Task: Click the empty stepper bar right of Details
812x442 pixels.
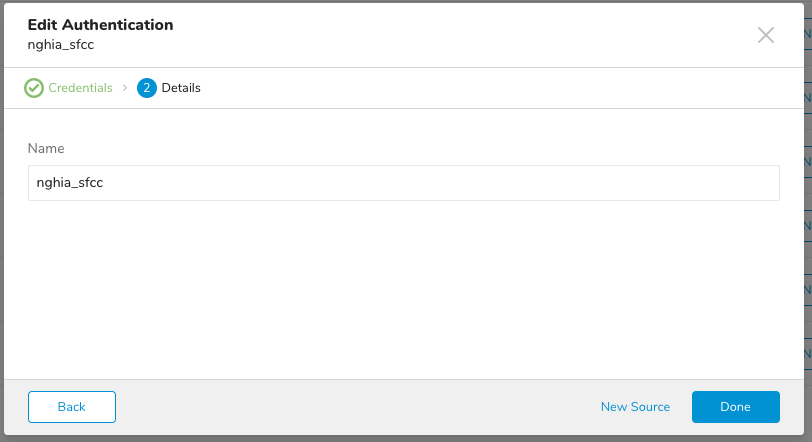Action: click(x=500, y=88)
